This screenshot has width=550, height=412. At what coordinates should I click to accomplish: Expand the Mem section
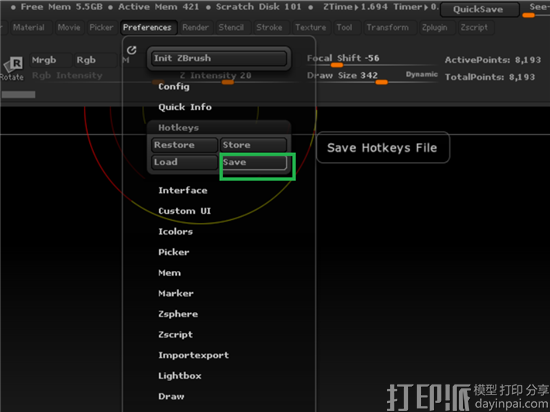point(169,273)
